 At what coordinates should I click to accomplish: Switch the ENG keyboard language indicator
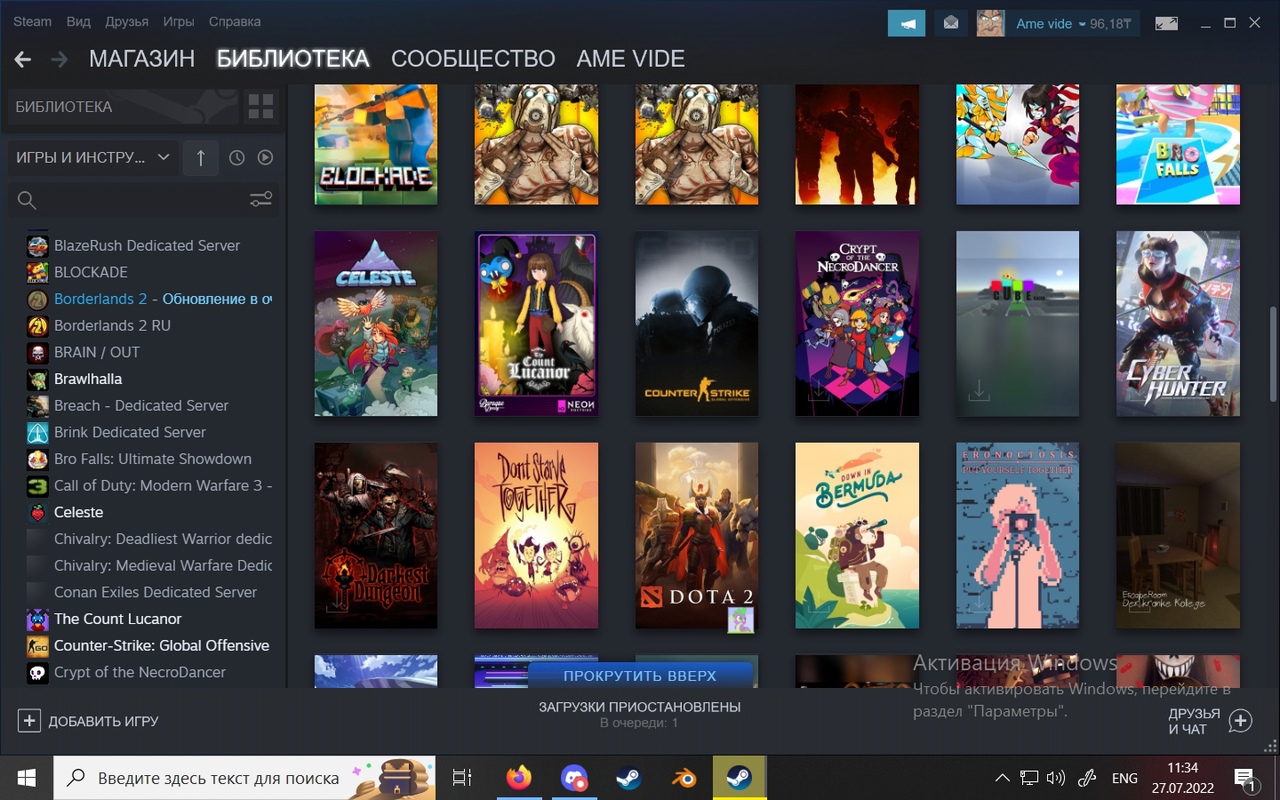pos(1124,777)
